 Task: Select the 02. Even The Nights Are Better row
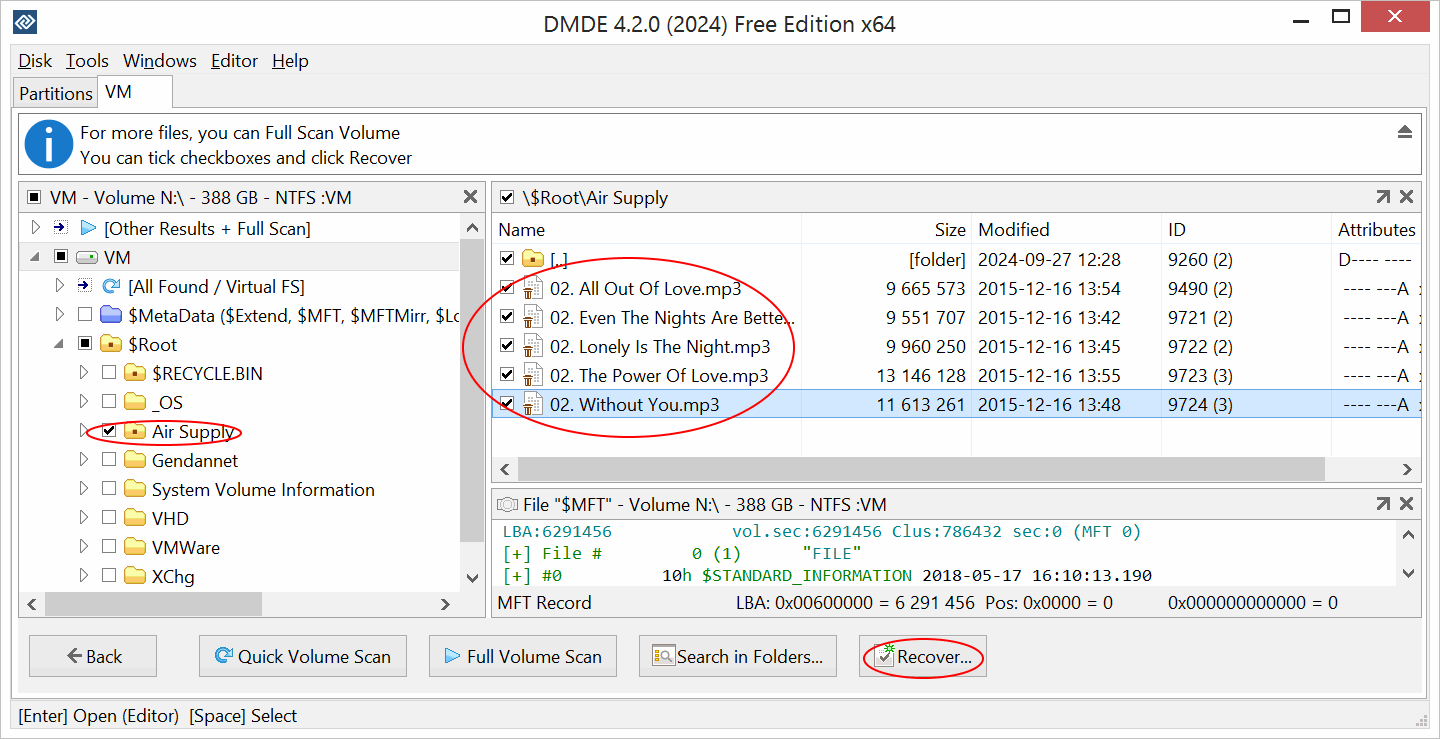957,317
